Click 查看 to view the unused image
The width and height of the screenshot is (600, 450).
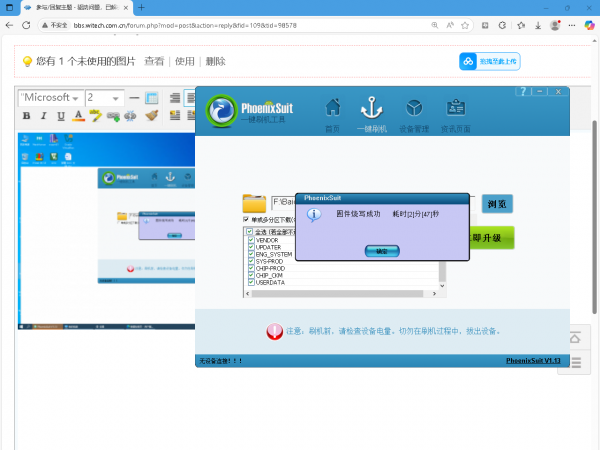154,61
